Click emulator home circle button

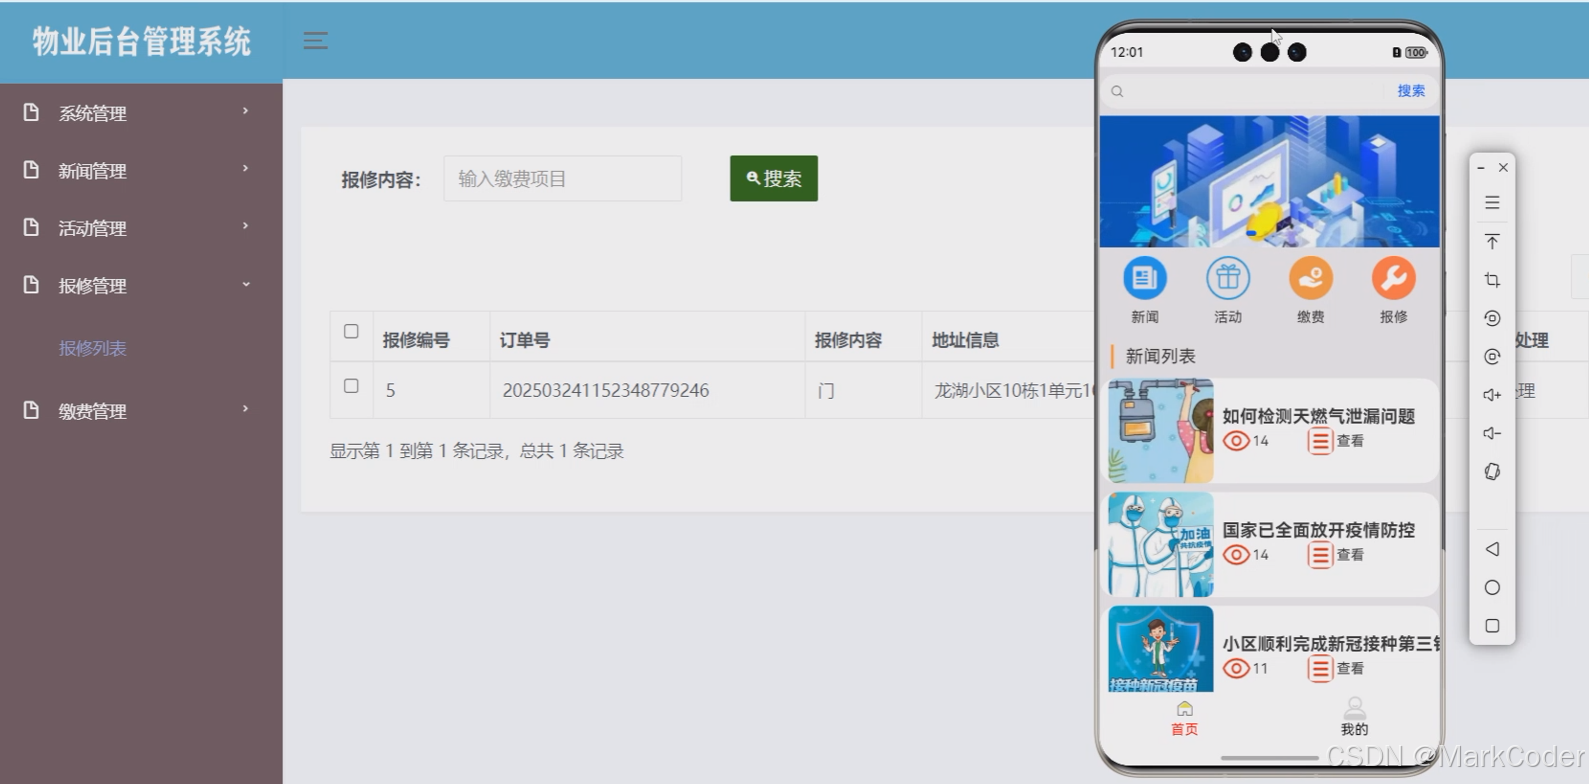coord(1492,587)
